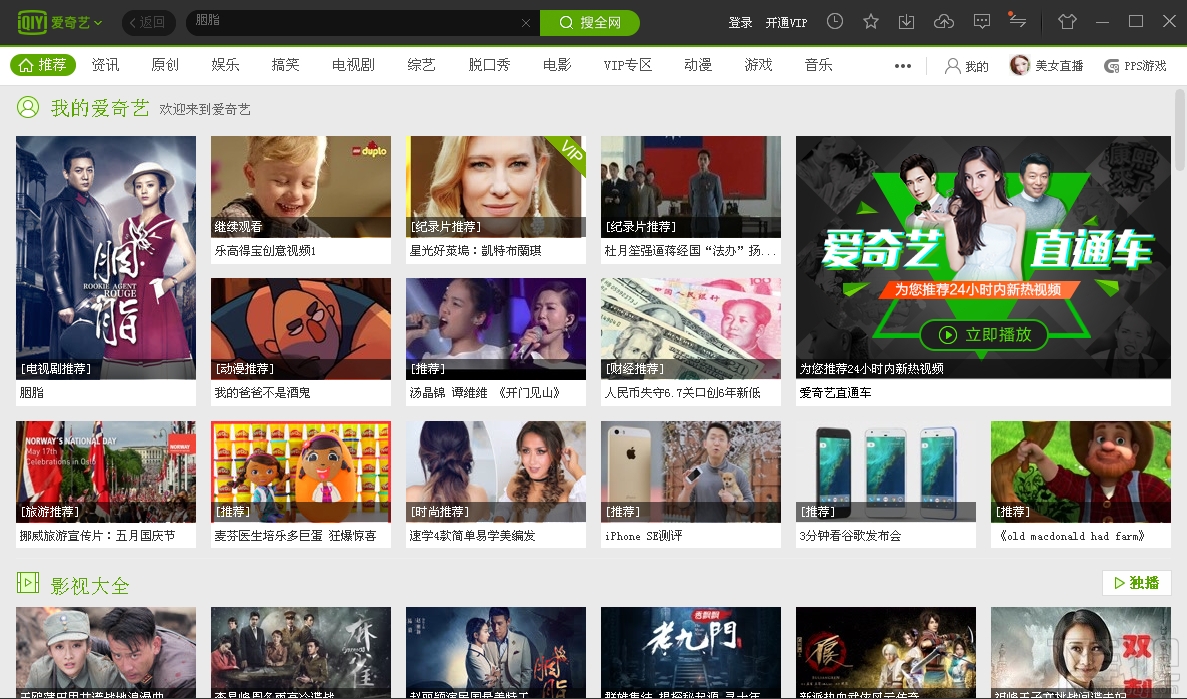Click the iQIYI logo
1187x699 pixels.
pyautogui.click(x=52, y=23)
